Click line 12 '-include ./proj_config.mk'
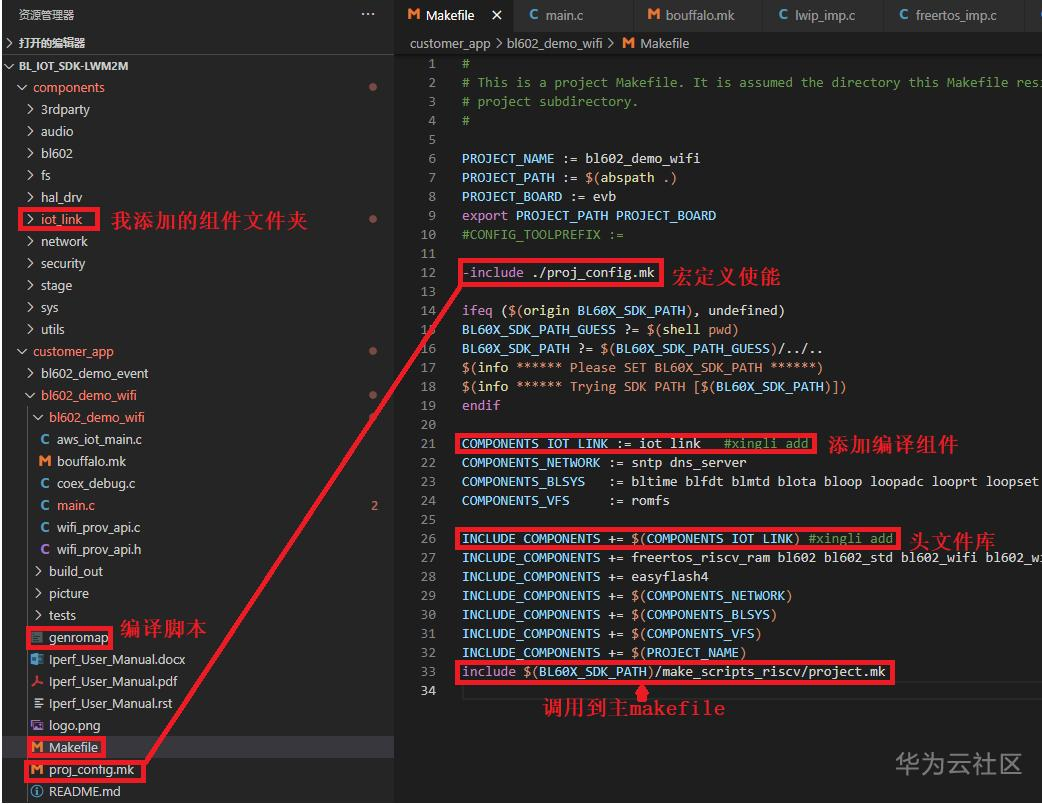Screen dimensions: 1042x804 558,272
